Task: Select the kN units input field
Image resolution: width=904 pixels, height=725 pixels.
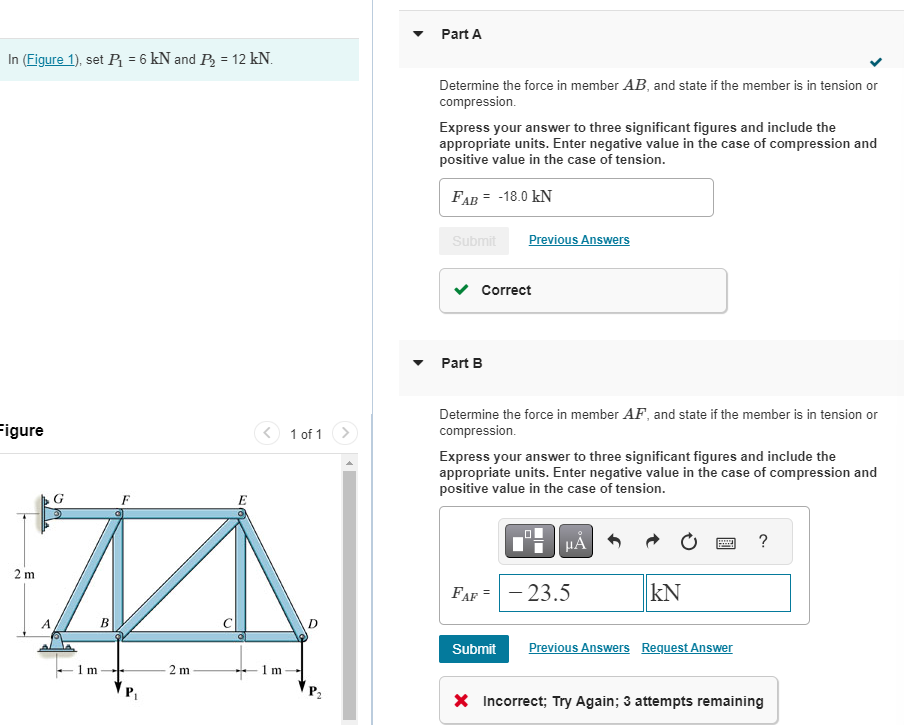Action: [x=717, y=592]
